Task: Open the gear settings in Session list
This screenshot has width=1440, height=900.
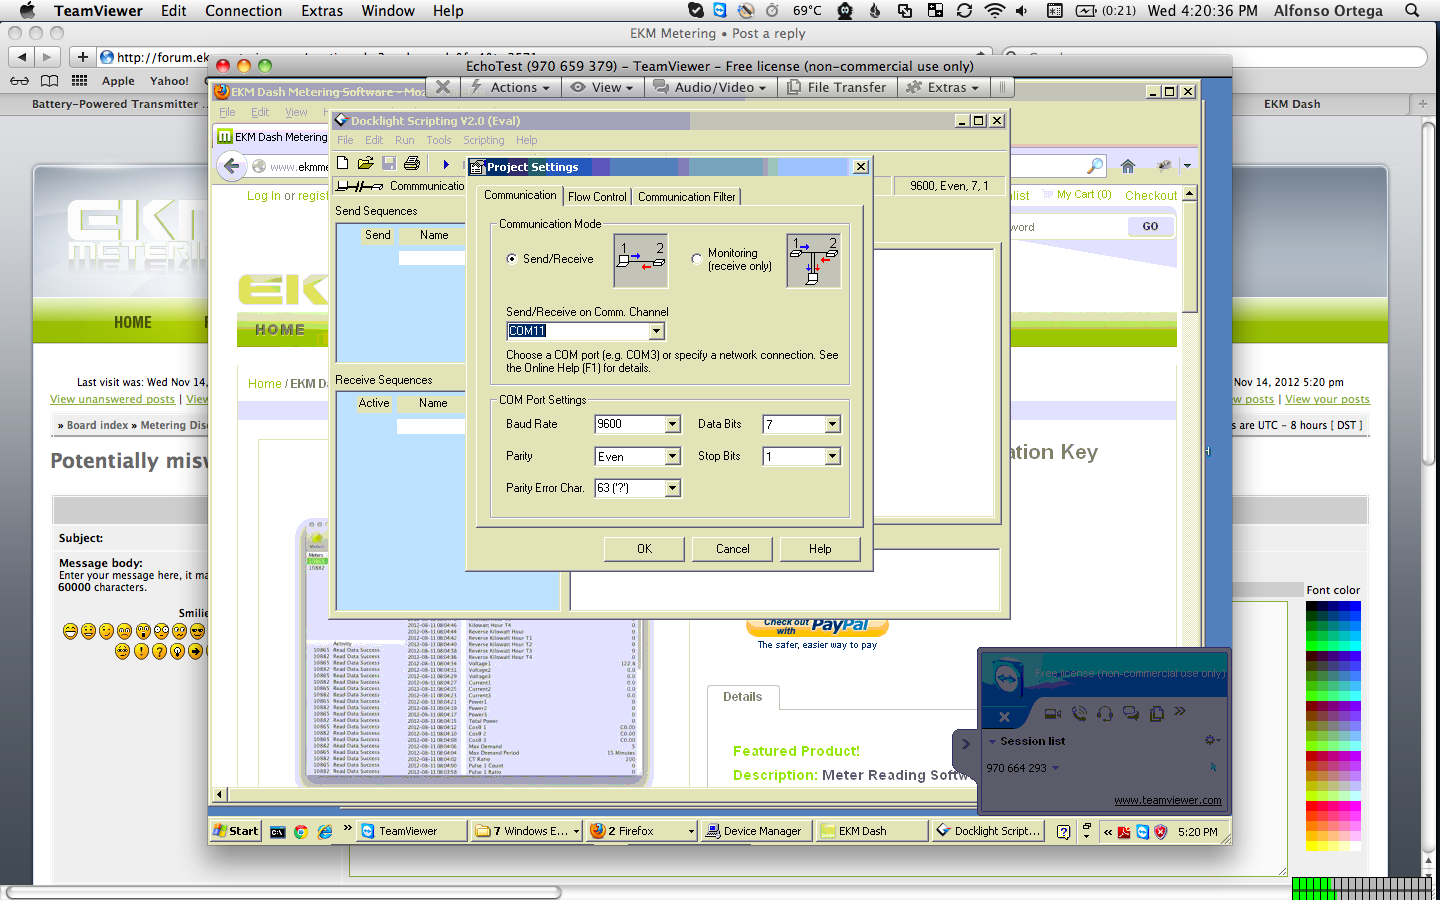Action: pos(1211,740)
